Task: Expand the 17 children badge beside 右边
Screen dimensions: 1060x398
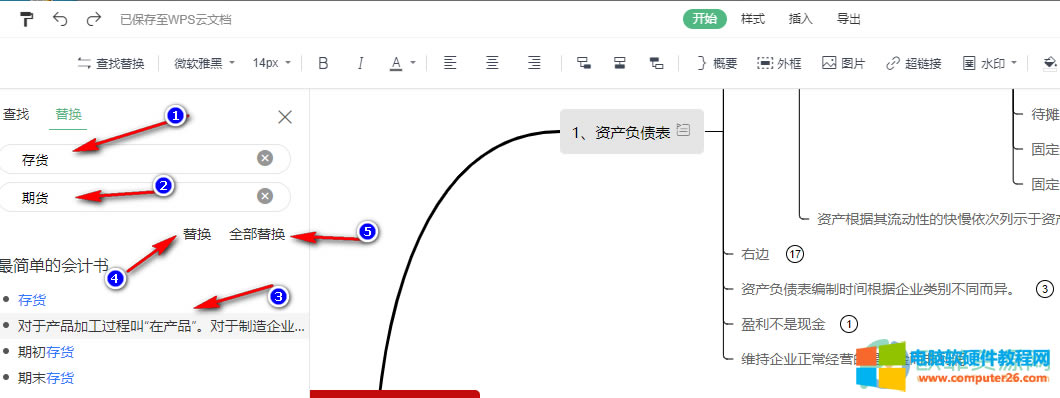Action: 795,254
